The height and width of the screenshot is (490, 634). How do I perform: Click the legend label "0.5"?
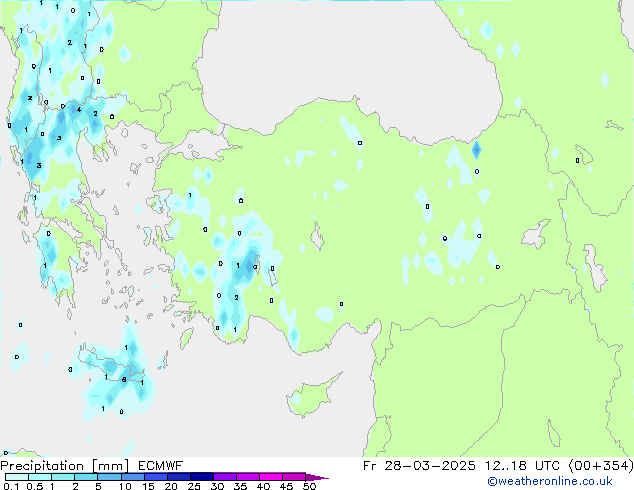click(35, 486)
